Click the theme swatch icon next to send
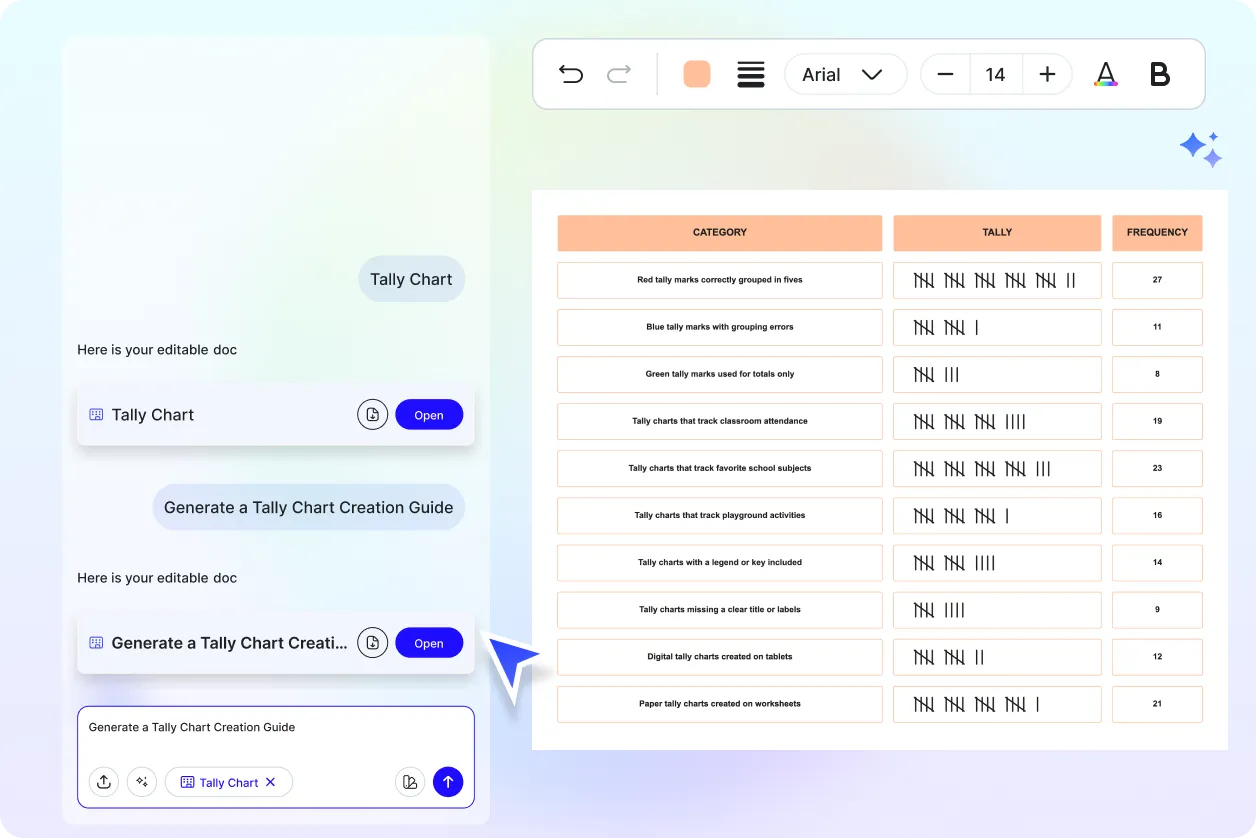This screenshot has width=1256, height=838. pos(410,781)
